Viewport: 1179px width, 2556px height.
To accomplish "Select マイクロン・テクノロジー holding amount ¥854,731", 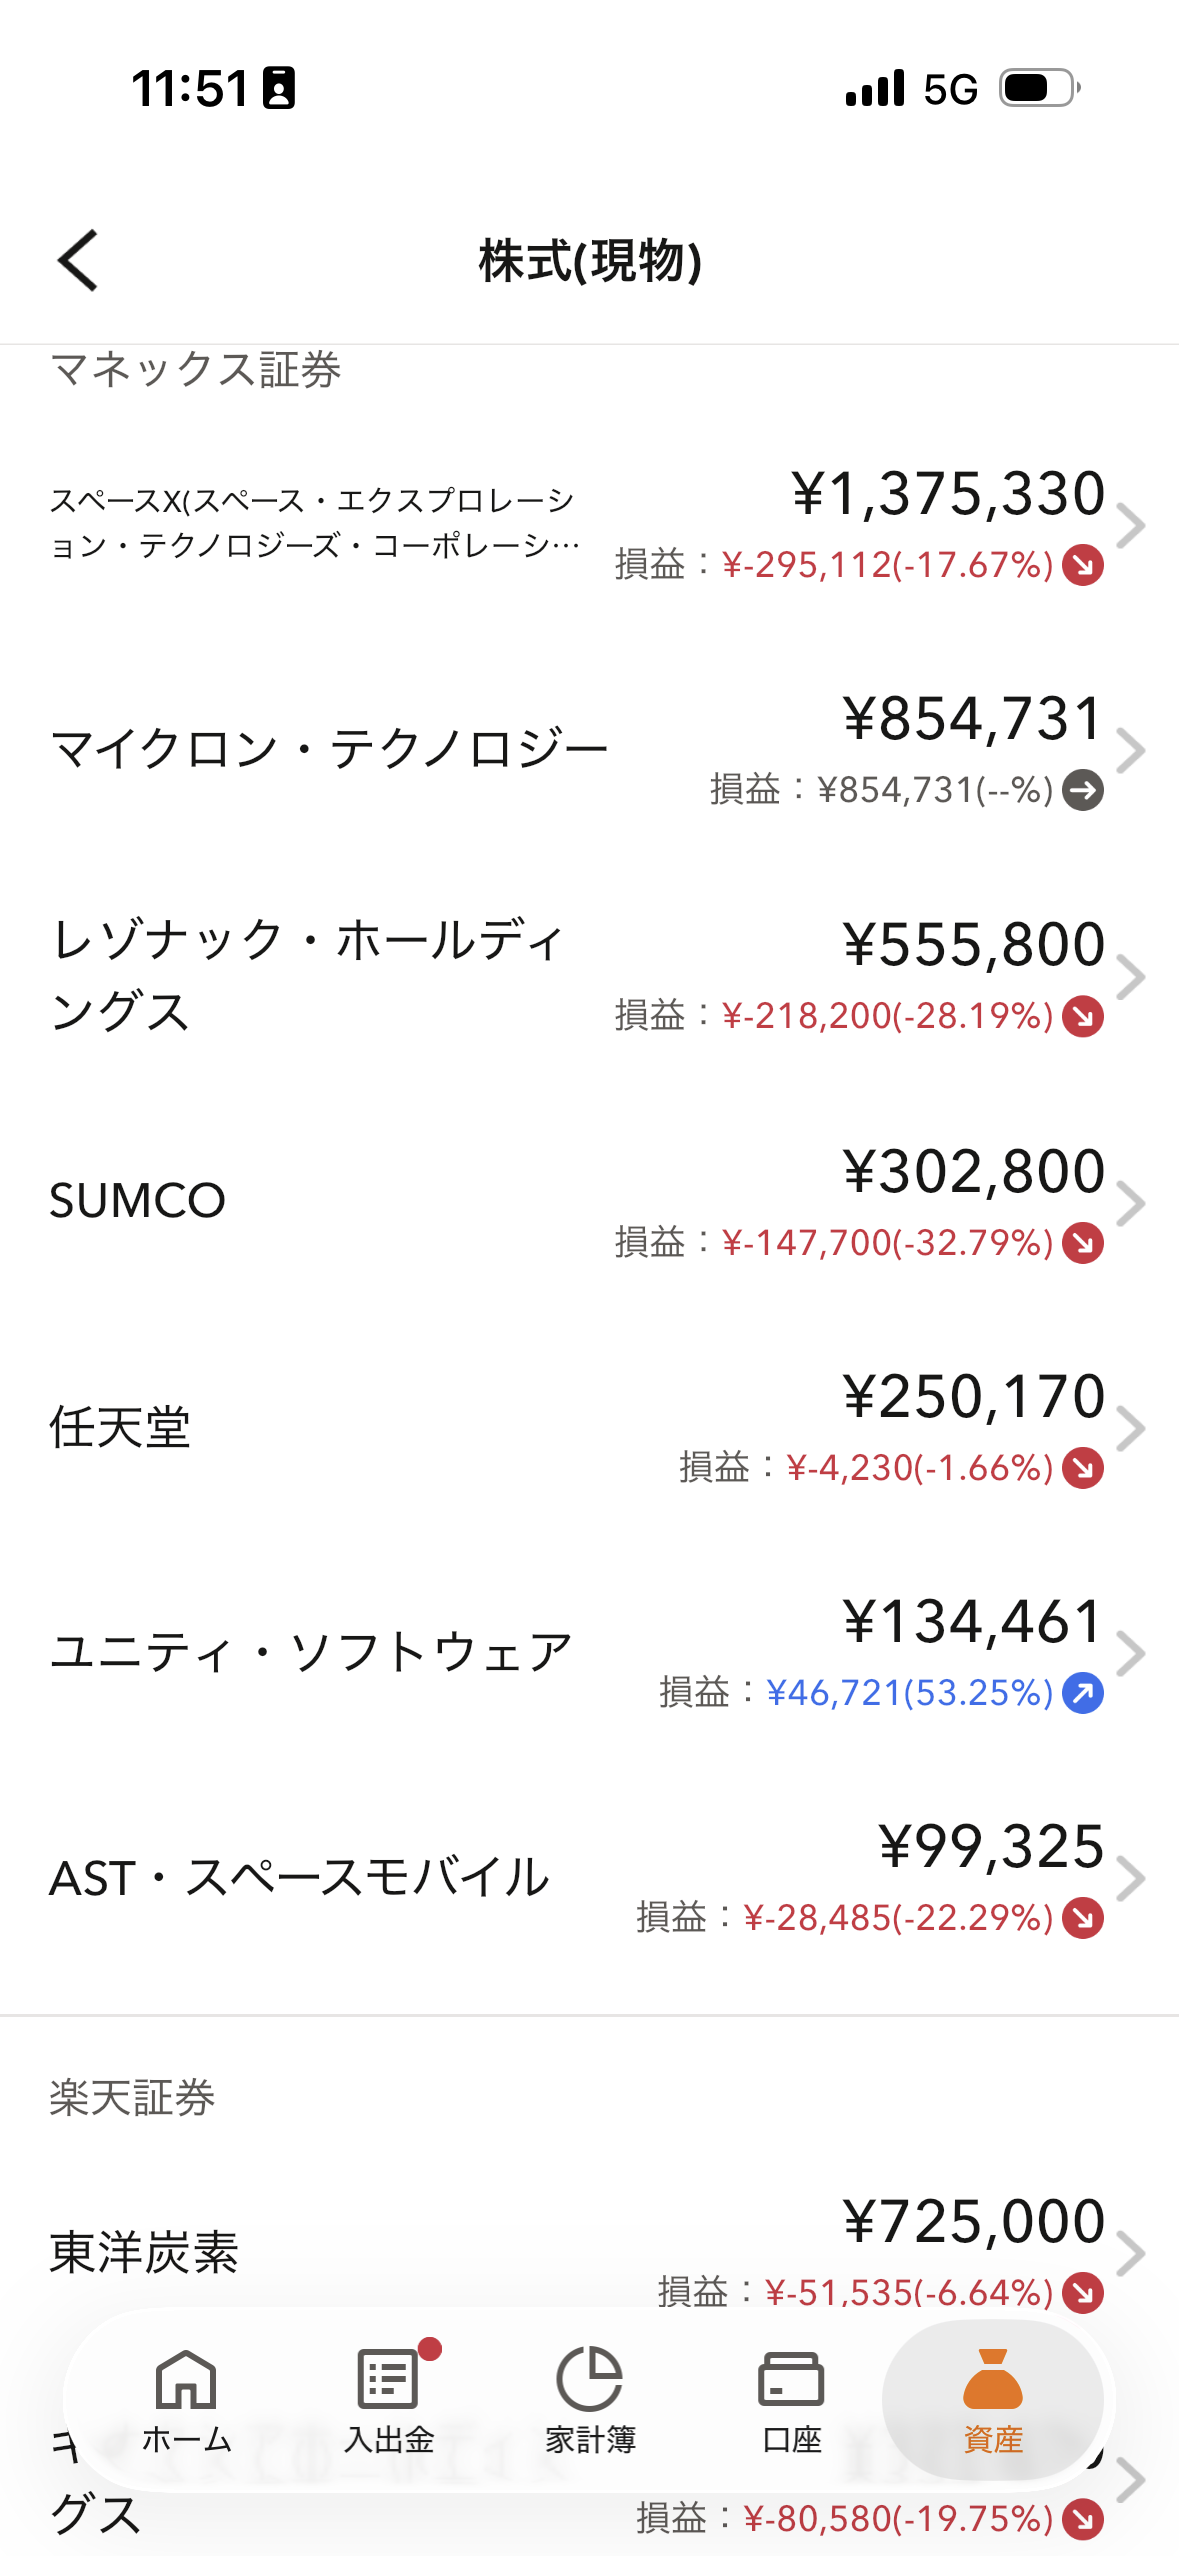I will click(973, 718).
